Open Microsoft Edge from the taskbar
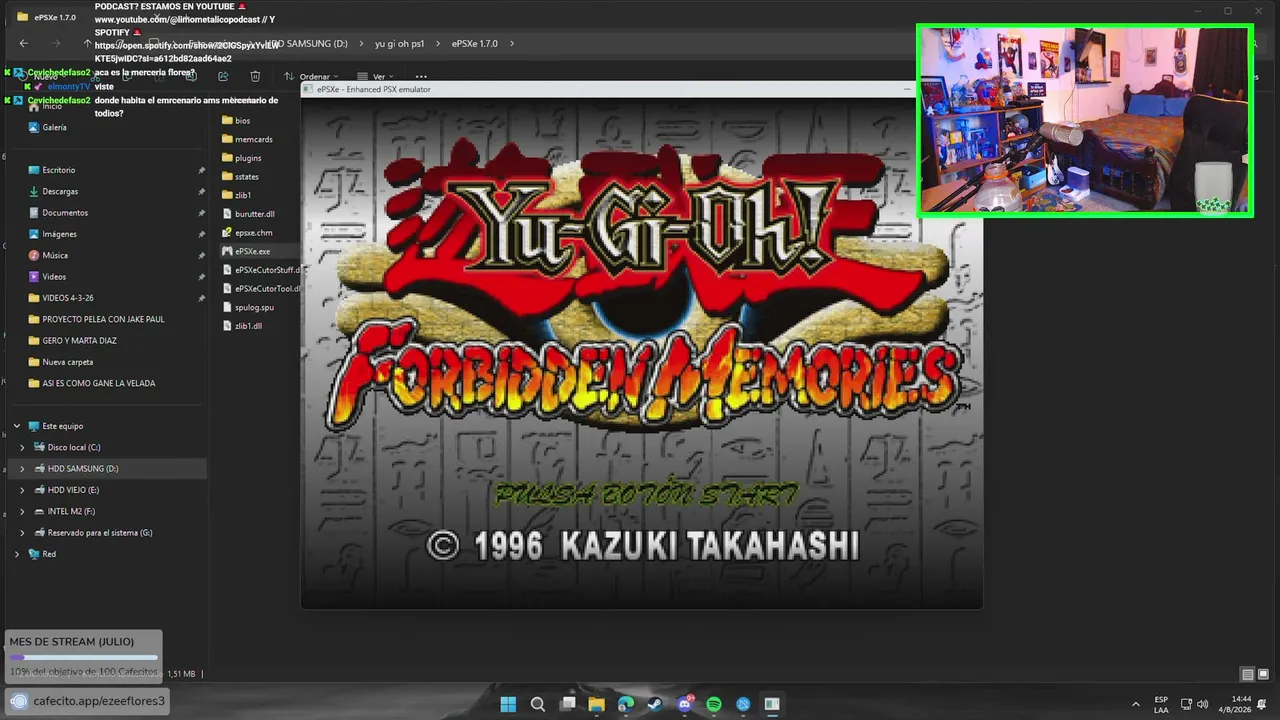 tap(626, 704)
